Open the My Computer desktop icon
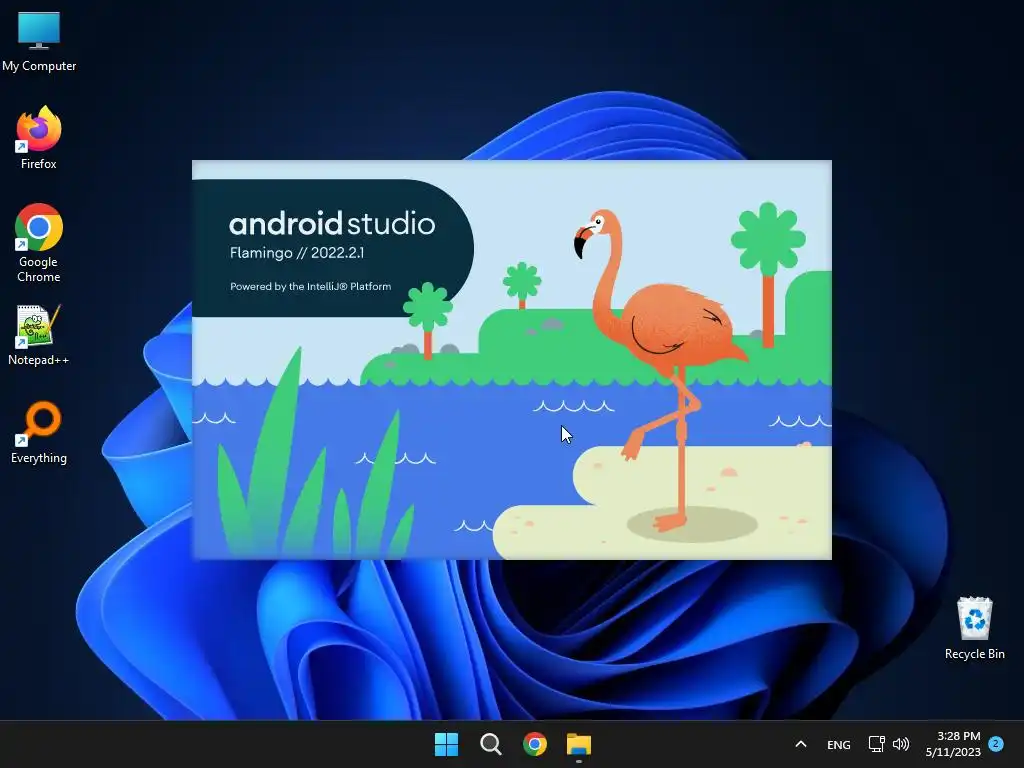 [39, 40]
